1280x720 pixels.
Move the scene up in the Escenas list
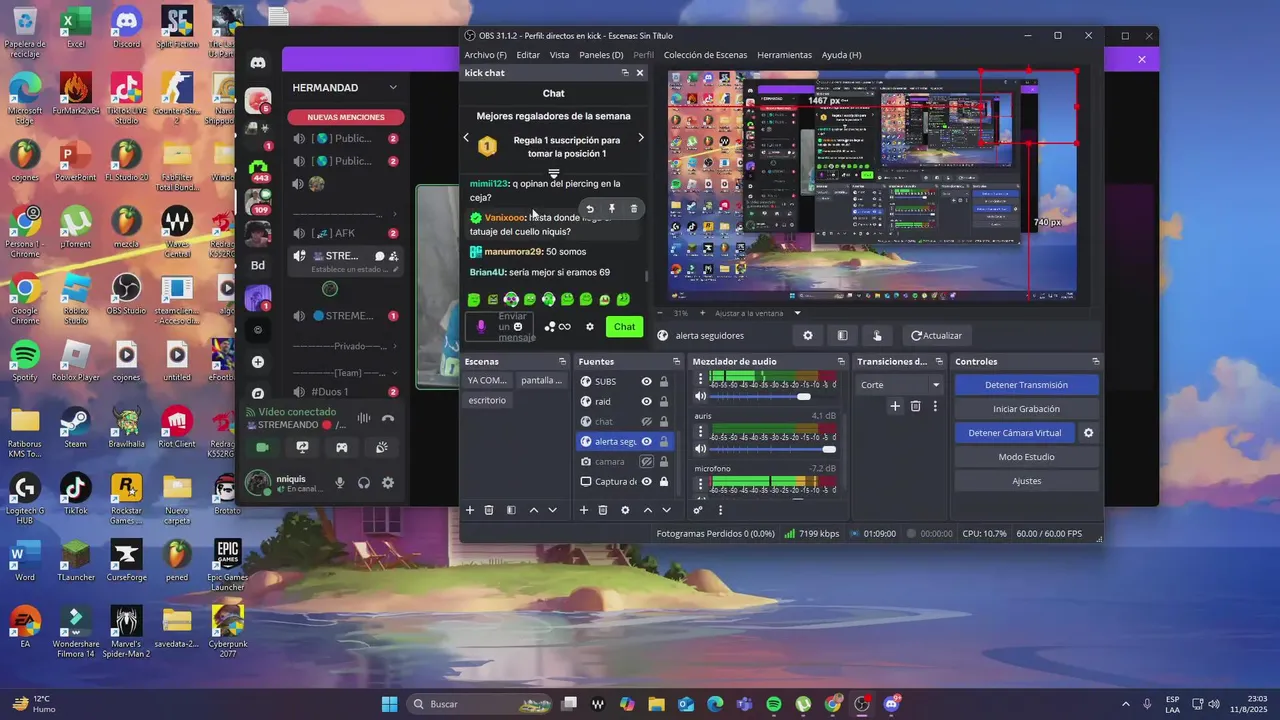pos(534,510)
